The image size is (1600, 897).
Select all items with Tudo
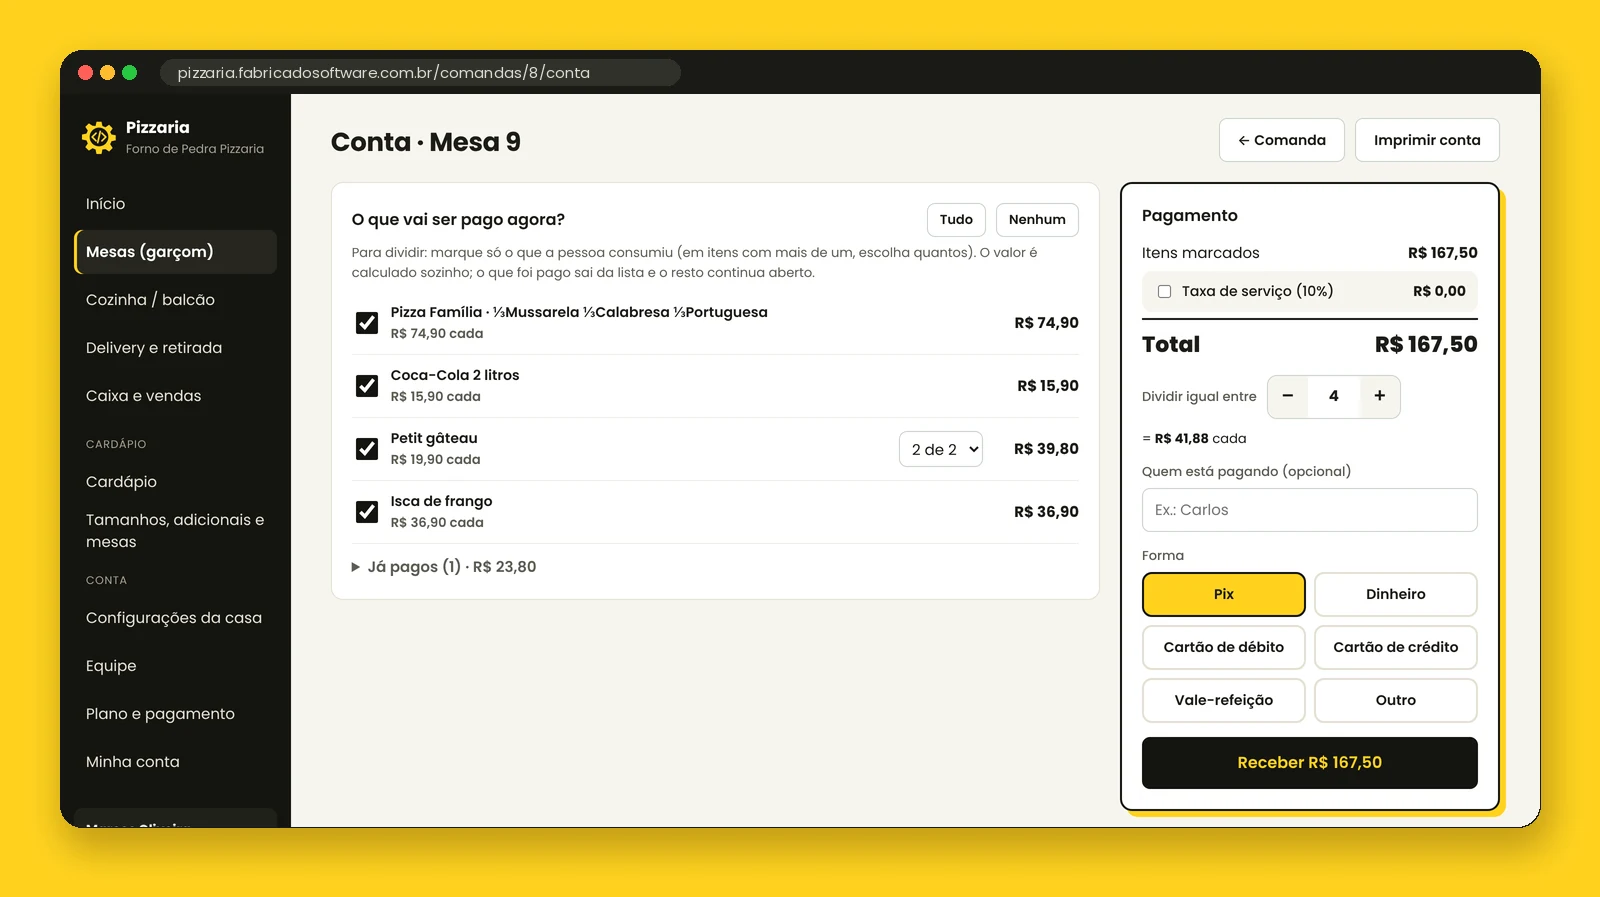956,220
